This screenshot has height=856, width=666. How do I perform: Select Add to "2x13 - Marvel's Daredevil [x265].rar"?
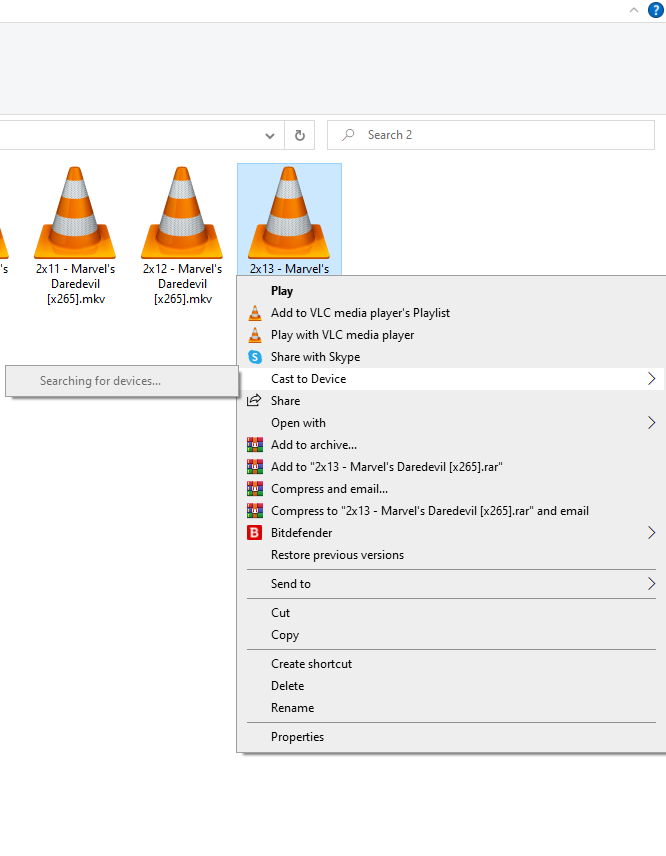[x=451, y=467]
